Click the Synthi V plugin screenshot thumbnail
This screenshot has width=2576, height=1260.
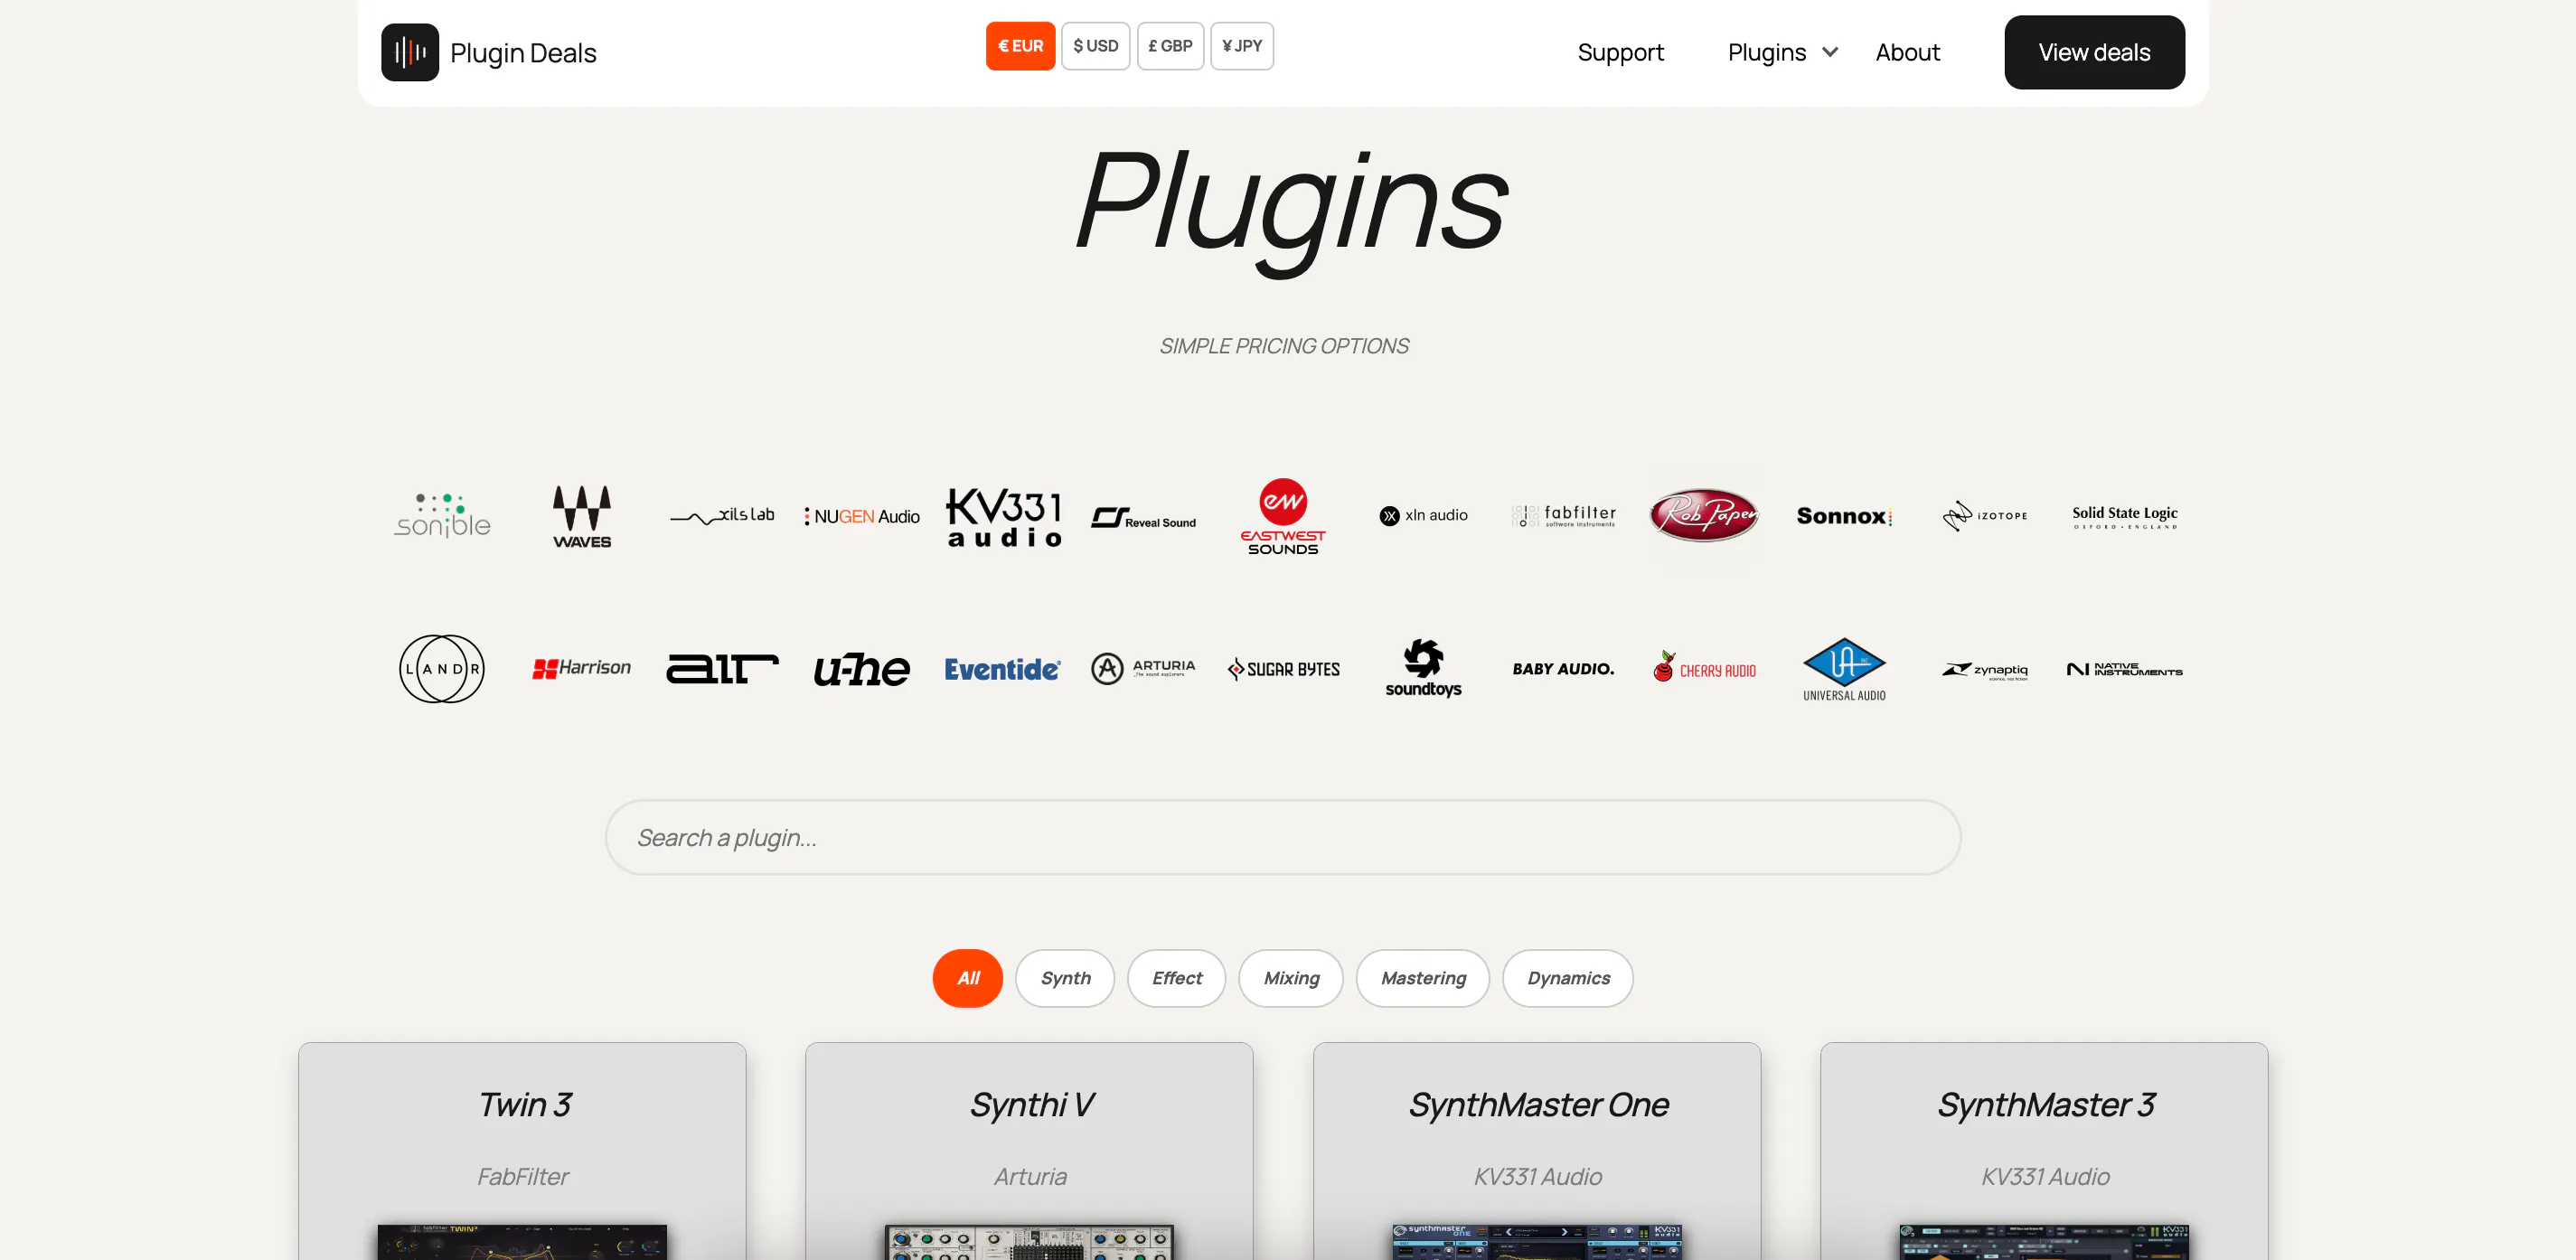click(1029, 1242)
